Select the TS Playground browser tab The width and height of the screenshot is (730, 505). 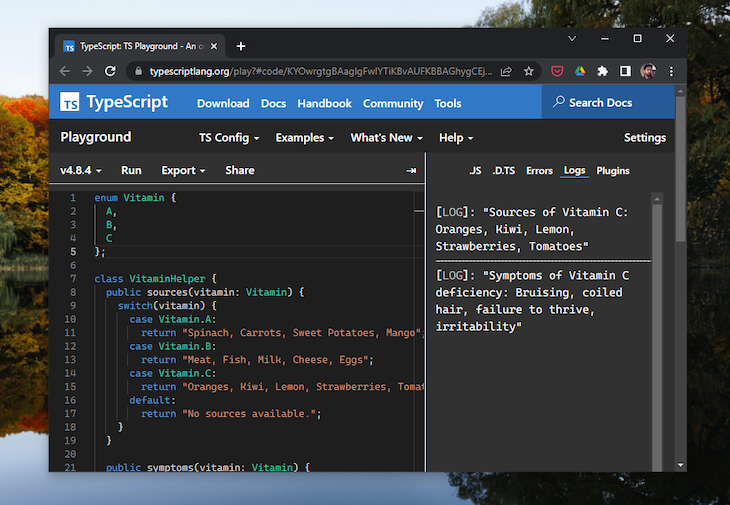pos(139,46)
